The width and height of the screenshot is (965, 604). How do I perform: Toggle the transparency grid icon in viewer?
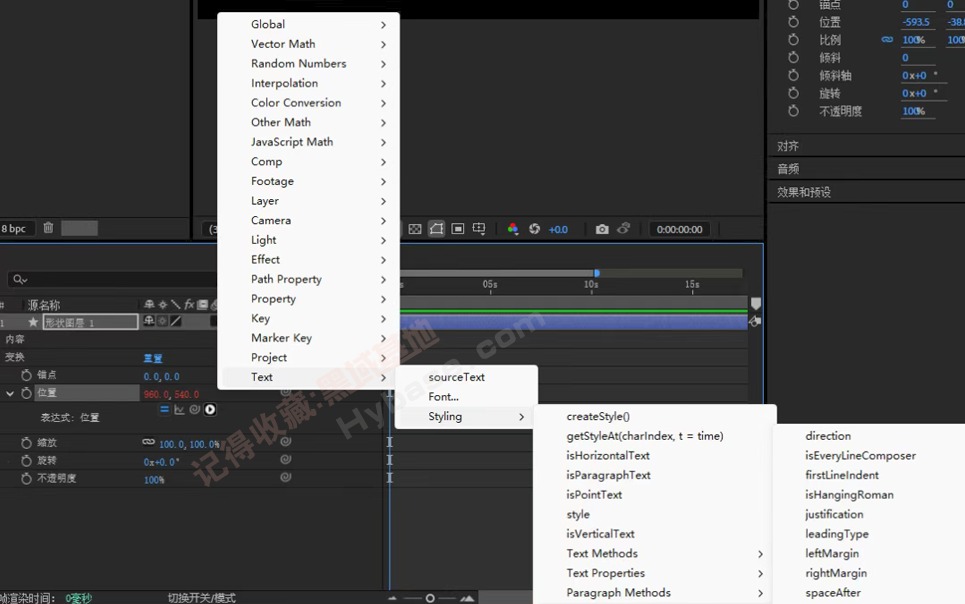[x=415, y=229]
